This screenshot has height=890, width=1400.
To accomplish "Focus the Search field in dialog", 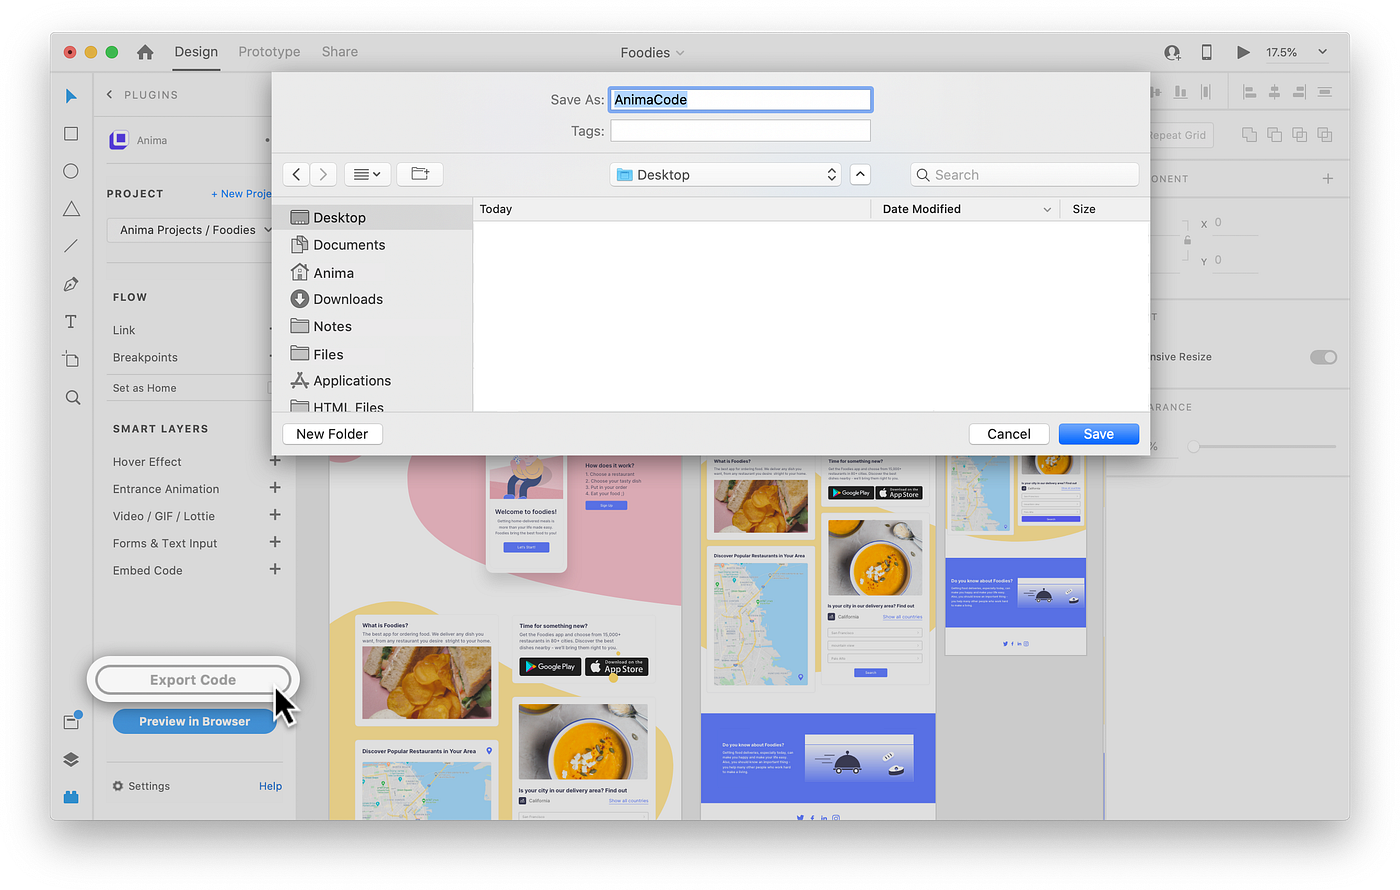I will [x=1025, y=175].
